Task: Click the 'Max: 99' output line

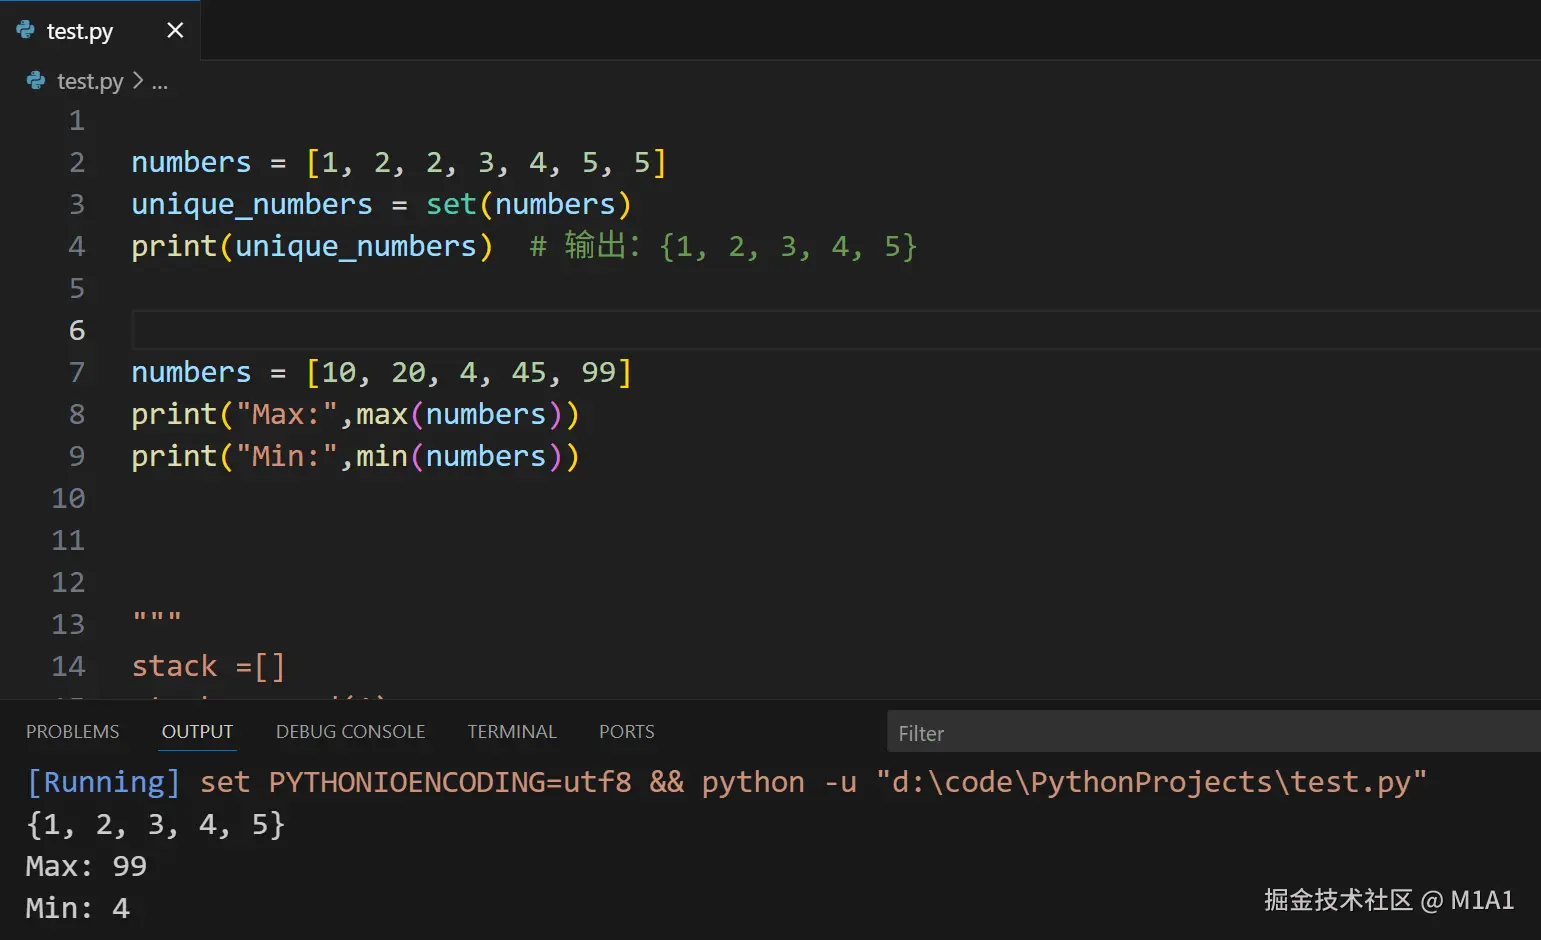Action: [86, 866]
